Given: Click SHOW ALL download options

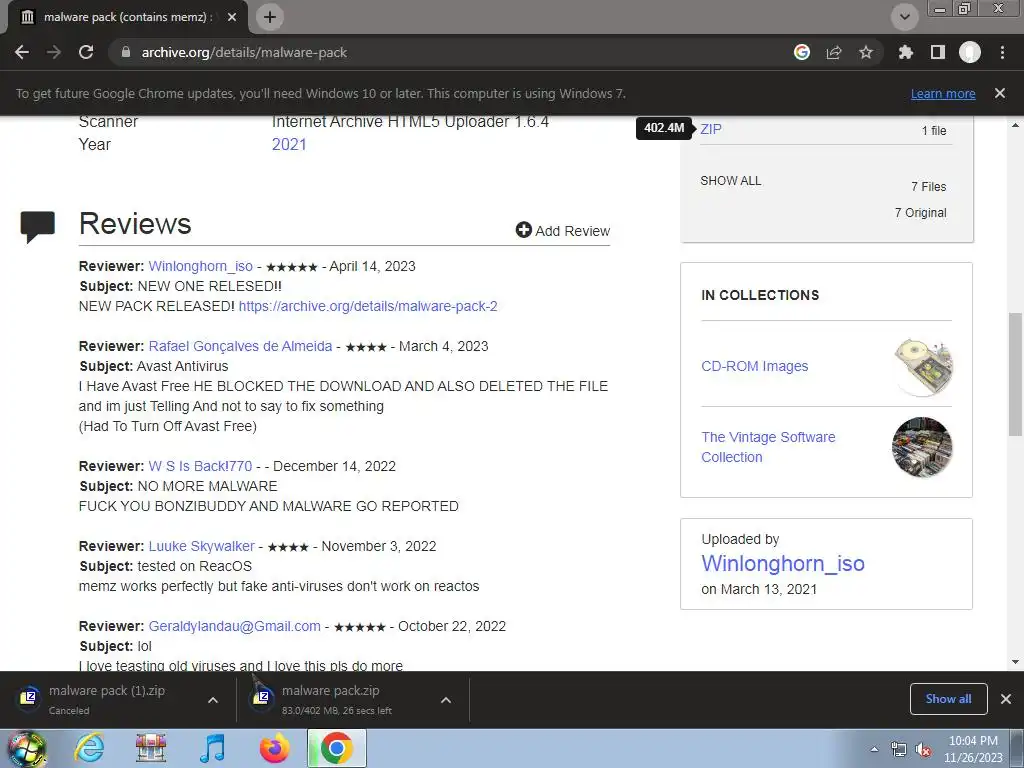Looking at the screenshot, I should coord(731,181).
